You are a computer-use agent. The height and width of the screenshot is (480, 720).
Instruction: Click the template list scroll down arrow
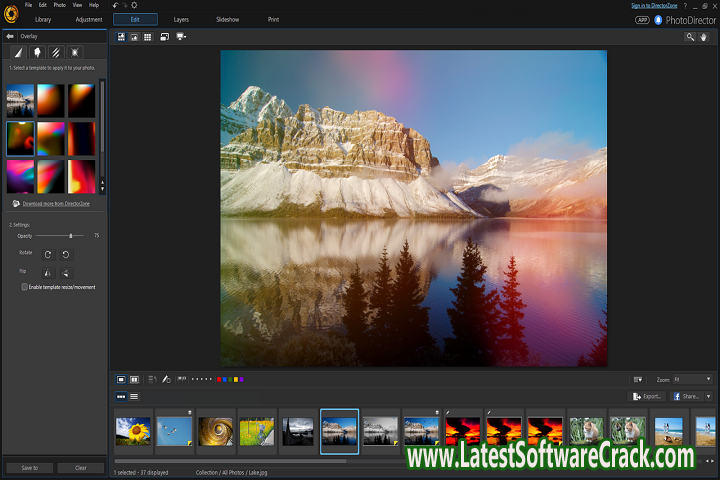(x=102, y=189)
